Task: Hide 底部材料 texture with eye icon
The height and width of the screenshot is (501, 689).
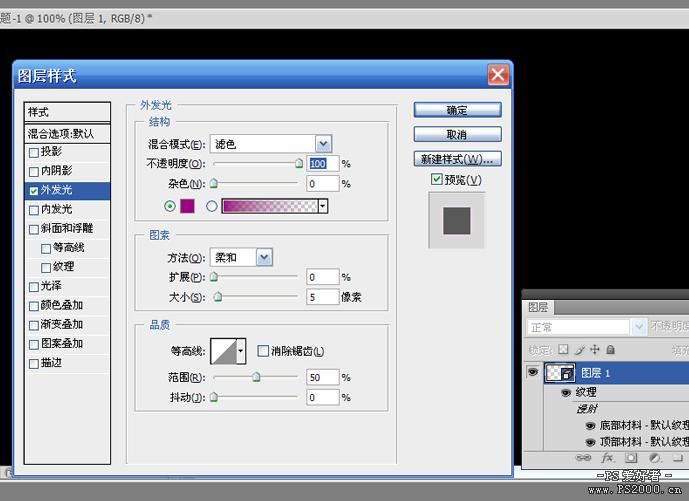Action: coord(591,425)
